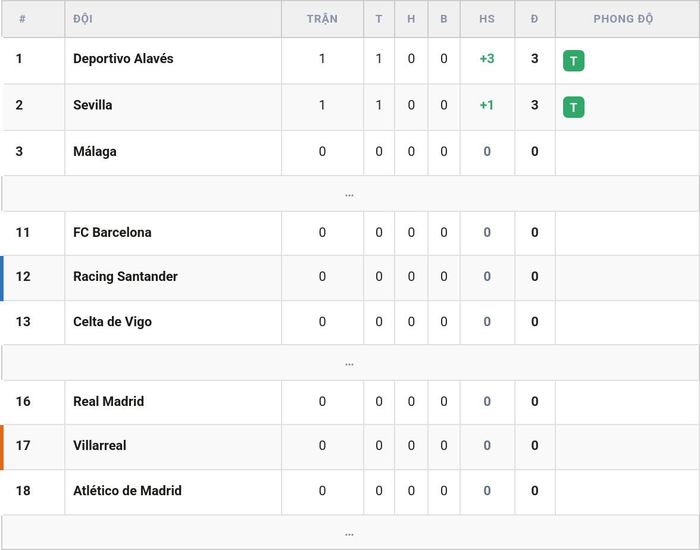Select the ĐỘI column header
Screen dimensions: 700x550
83,19
